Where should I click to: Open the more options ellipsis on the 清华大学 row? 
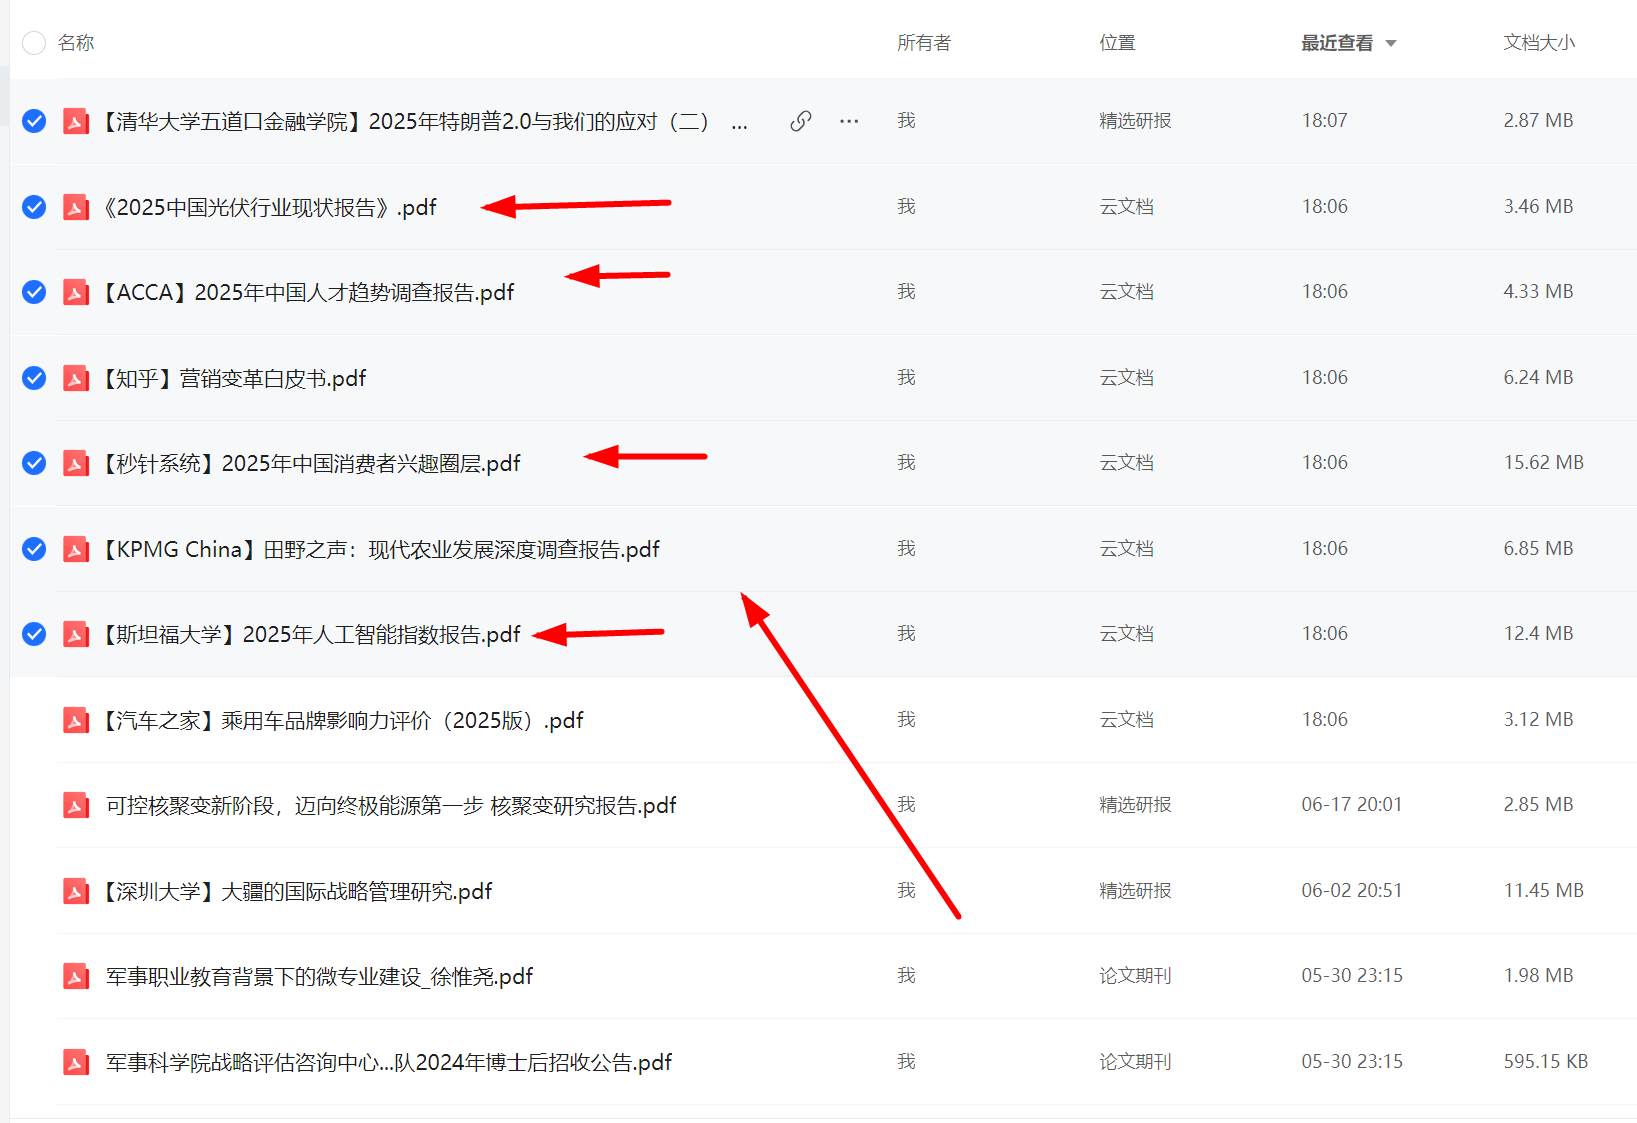[x=849, y=121]
